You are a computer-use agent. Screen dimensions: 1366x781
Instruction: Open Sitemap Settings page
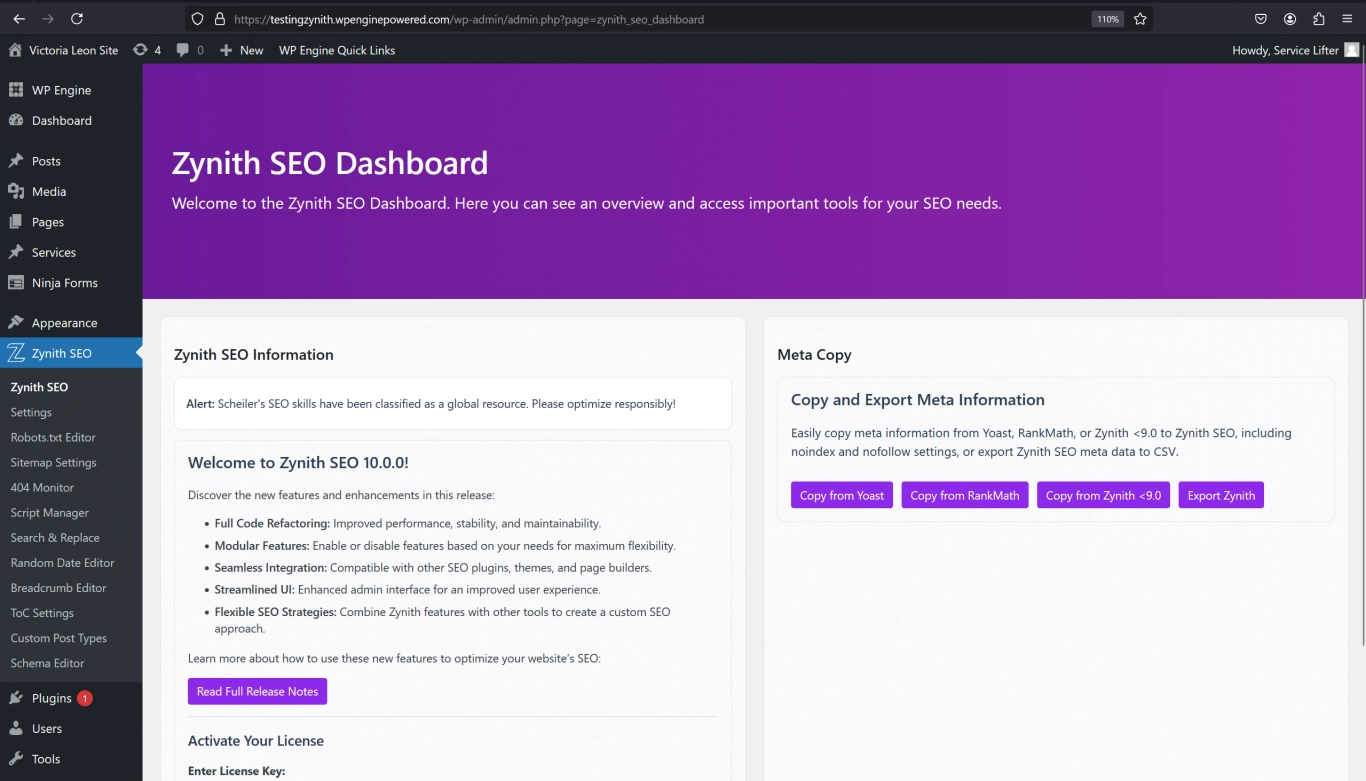[x=53, y=462]
